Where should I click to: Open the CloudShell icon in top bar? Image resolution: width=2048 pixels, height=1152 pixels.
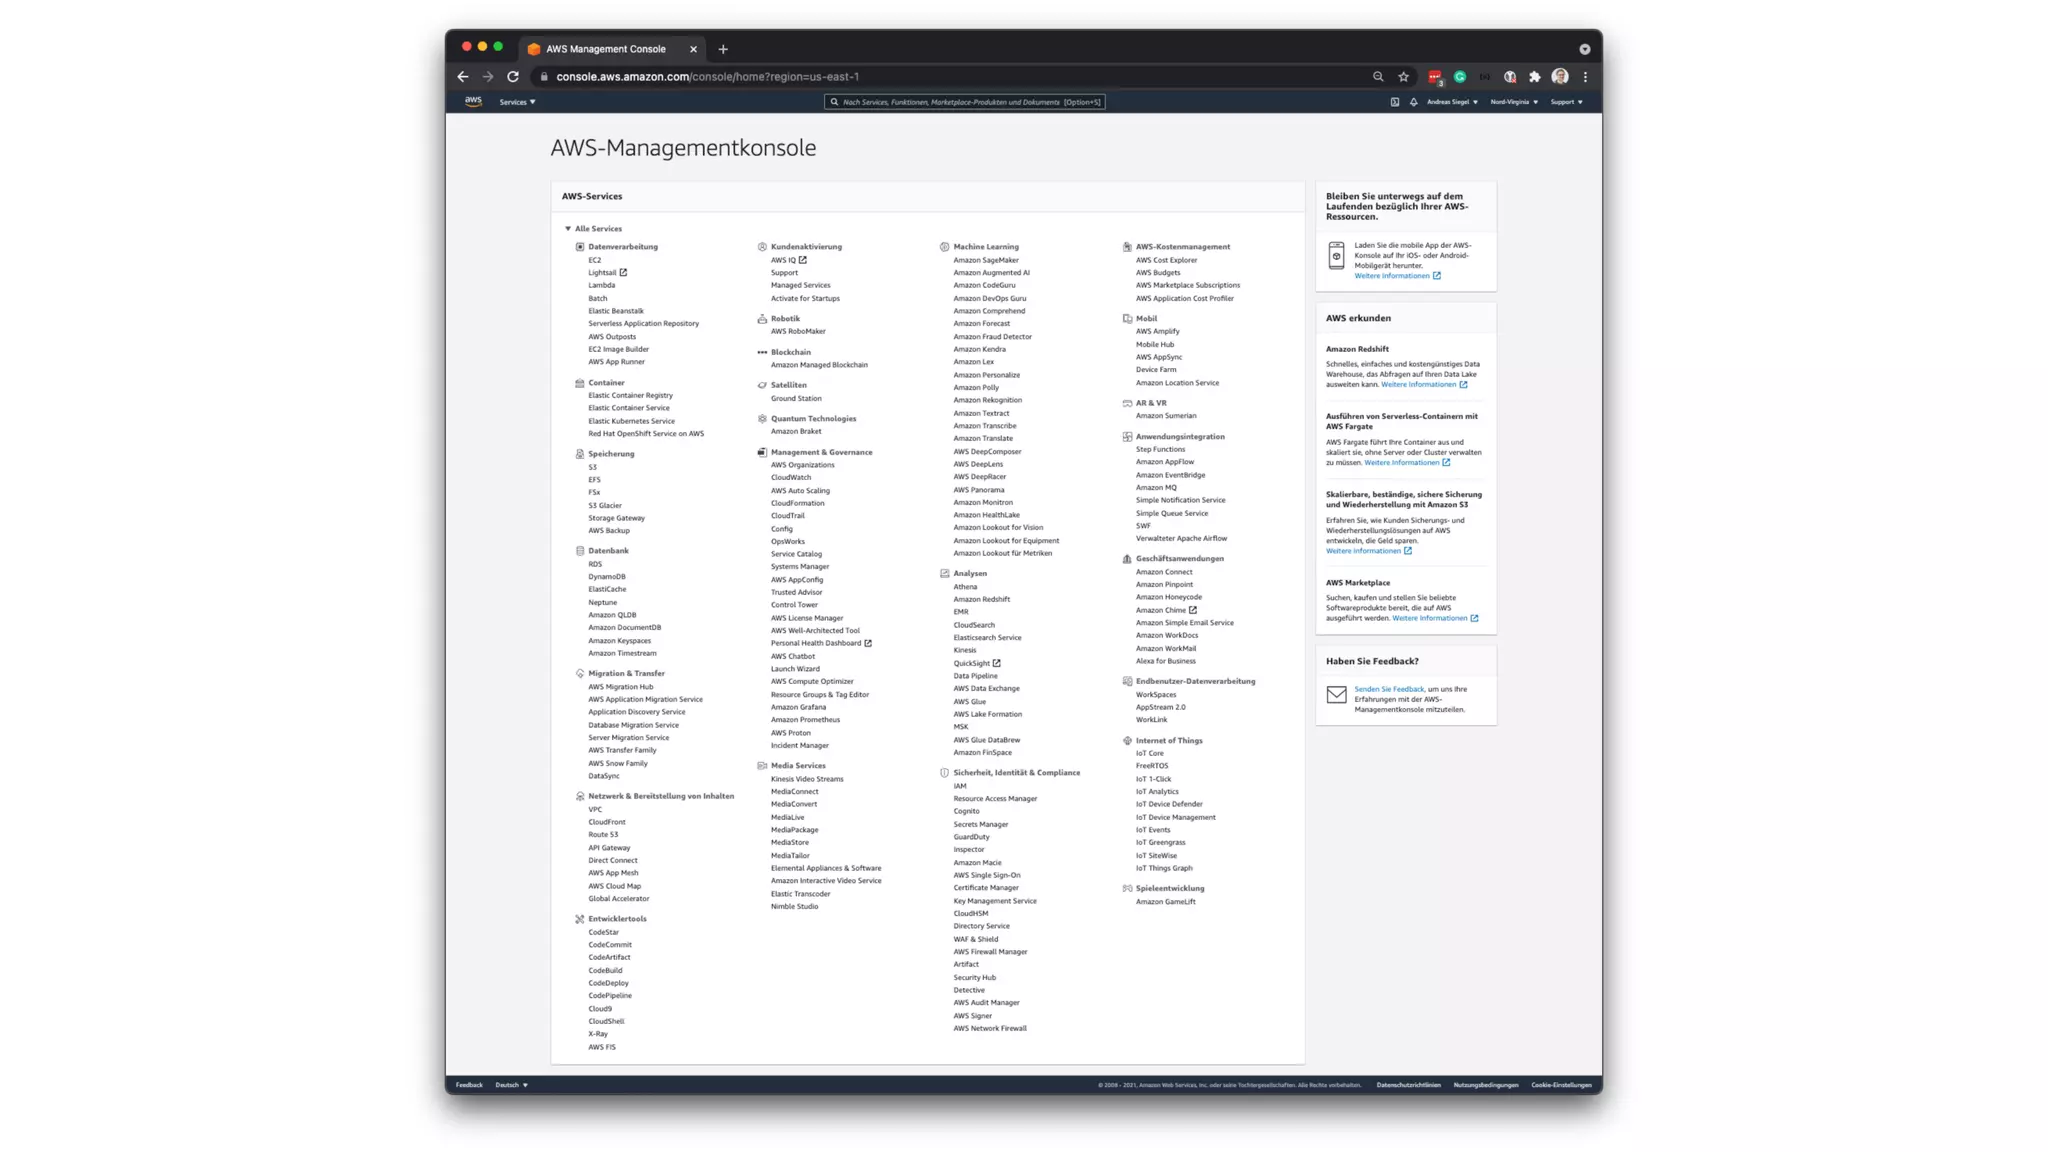(x=1395, y=102)
